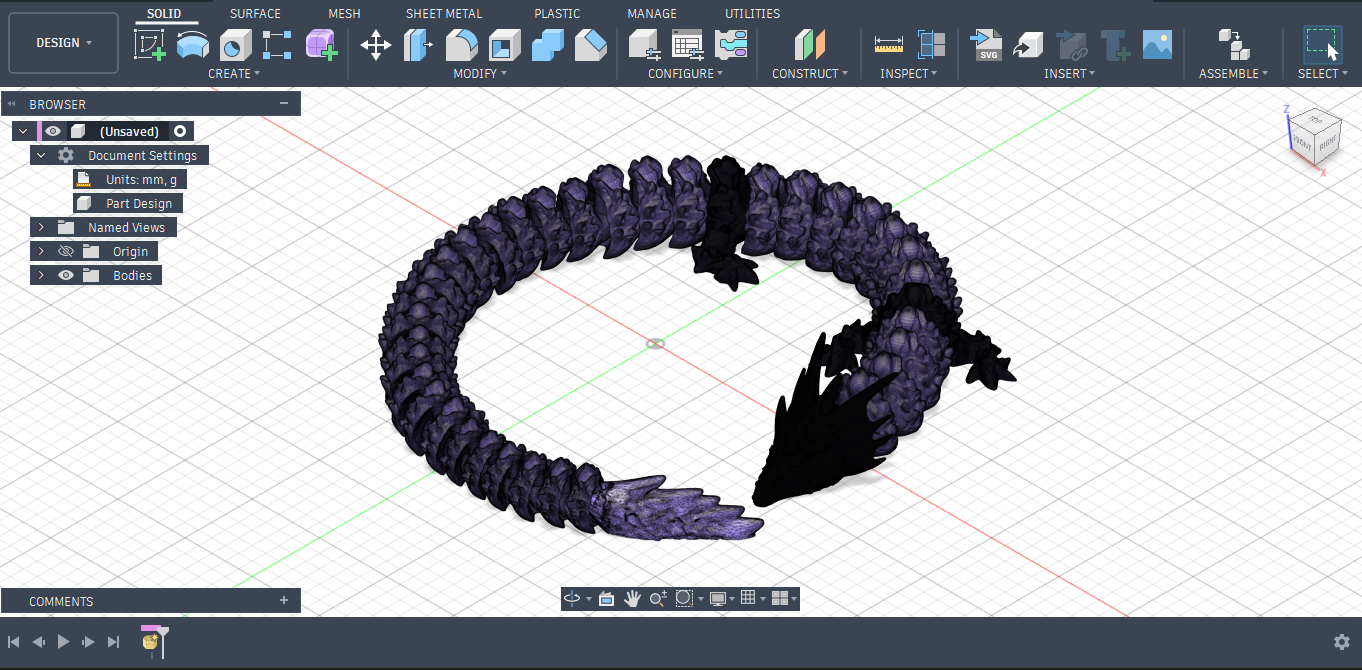Pick the Shell tool icon
Screen dimensions: 1362x670
(x=504, y=45)
